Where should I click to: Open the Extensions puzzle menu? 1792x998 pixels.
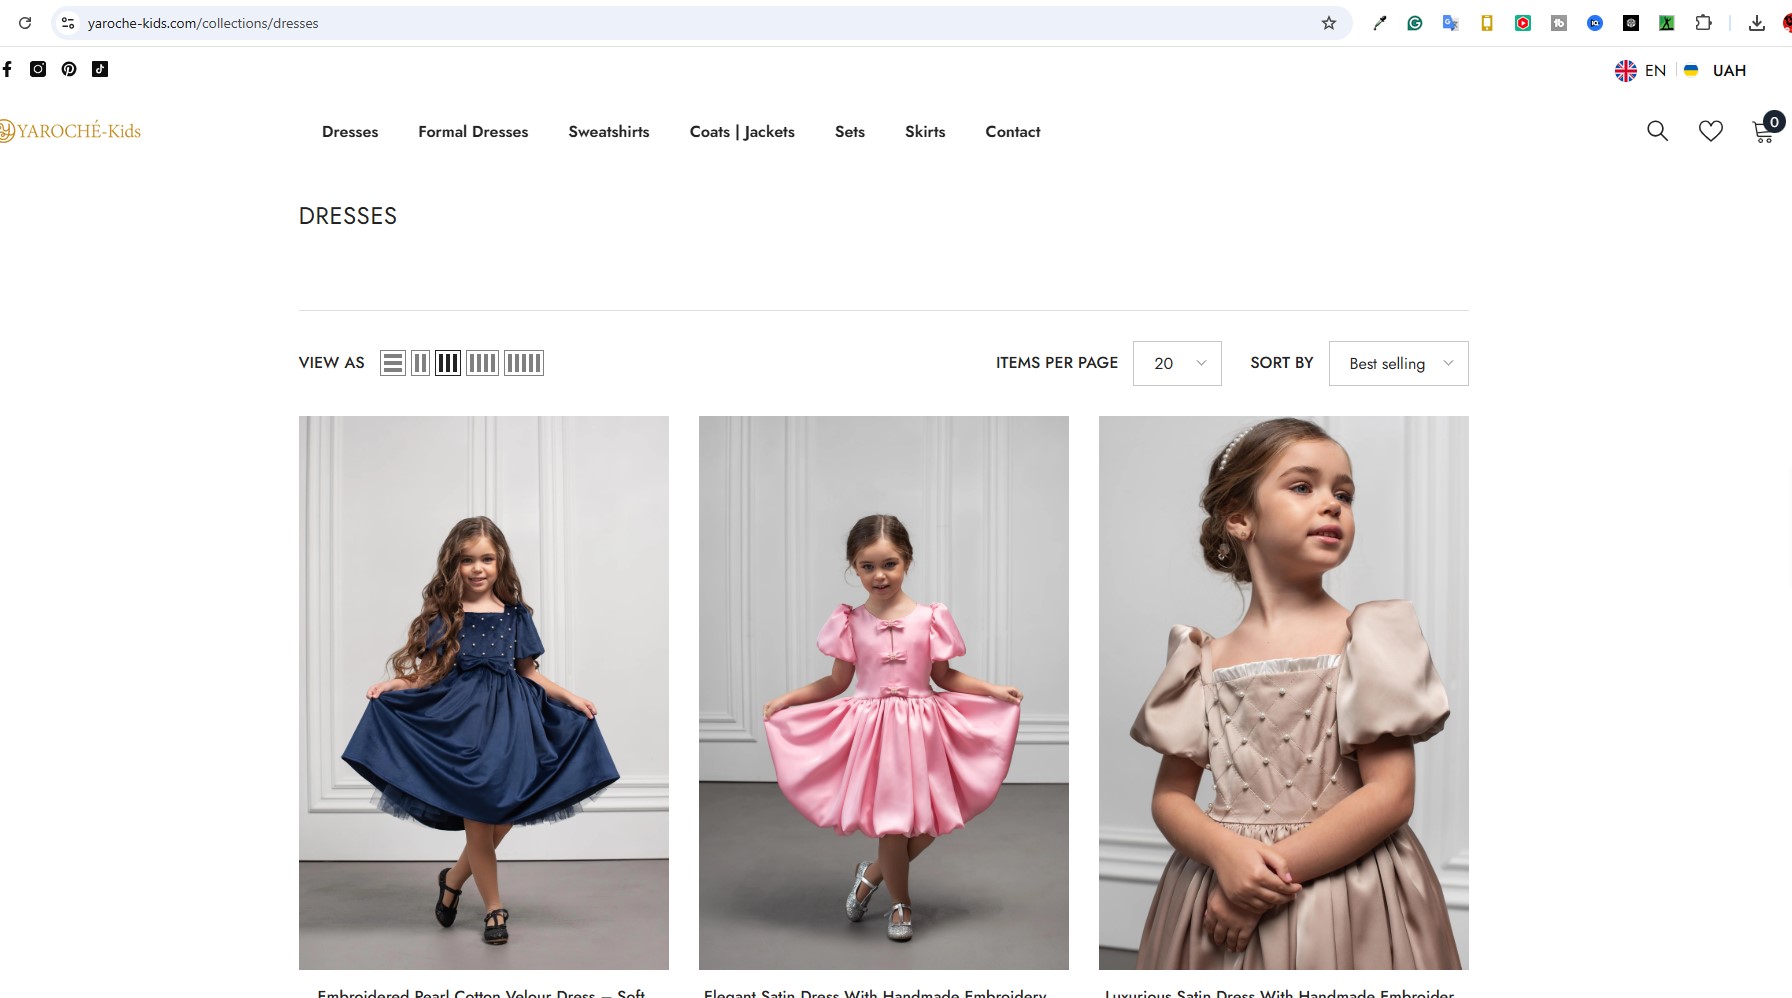click(x=1704, y=23)
